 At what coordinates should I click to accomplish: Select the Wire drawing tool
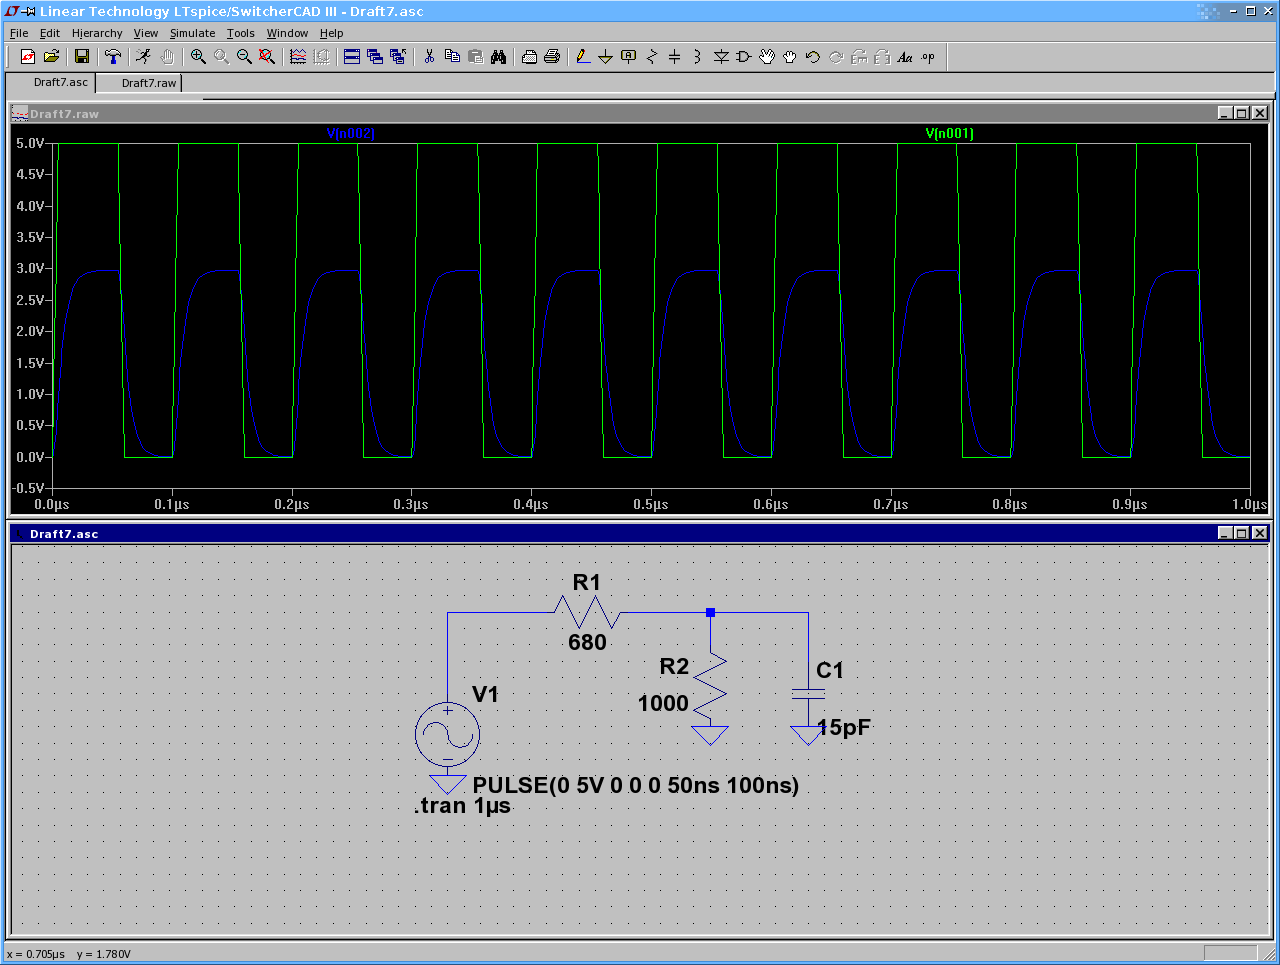point(583,56)
